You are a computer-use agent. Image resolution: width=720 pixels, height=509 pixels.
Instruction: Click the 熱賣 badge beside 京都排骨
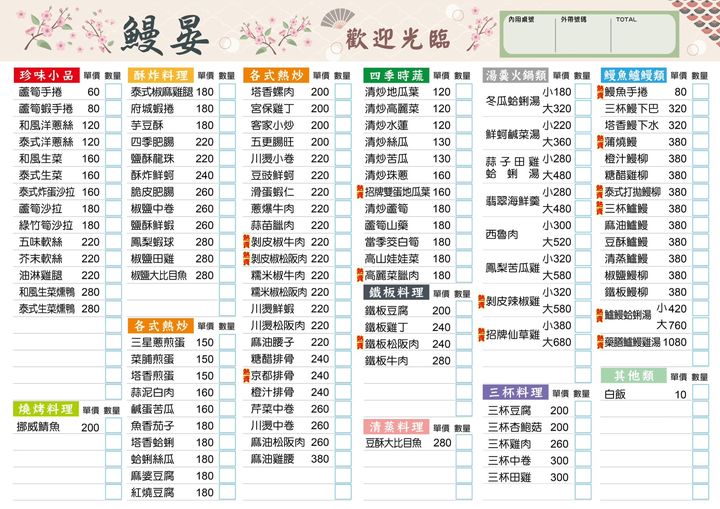pos(246,375)
